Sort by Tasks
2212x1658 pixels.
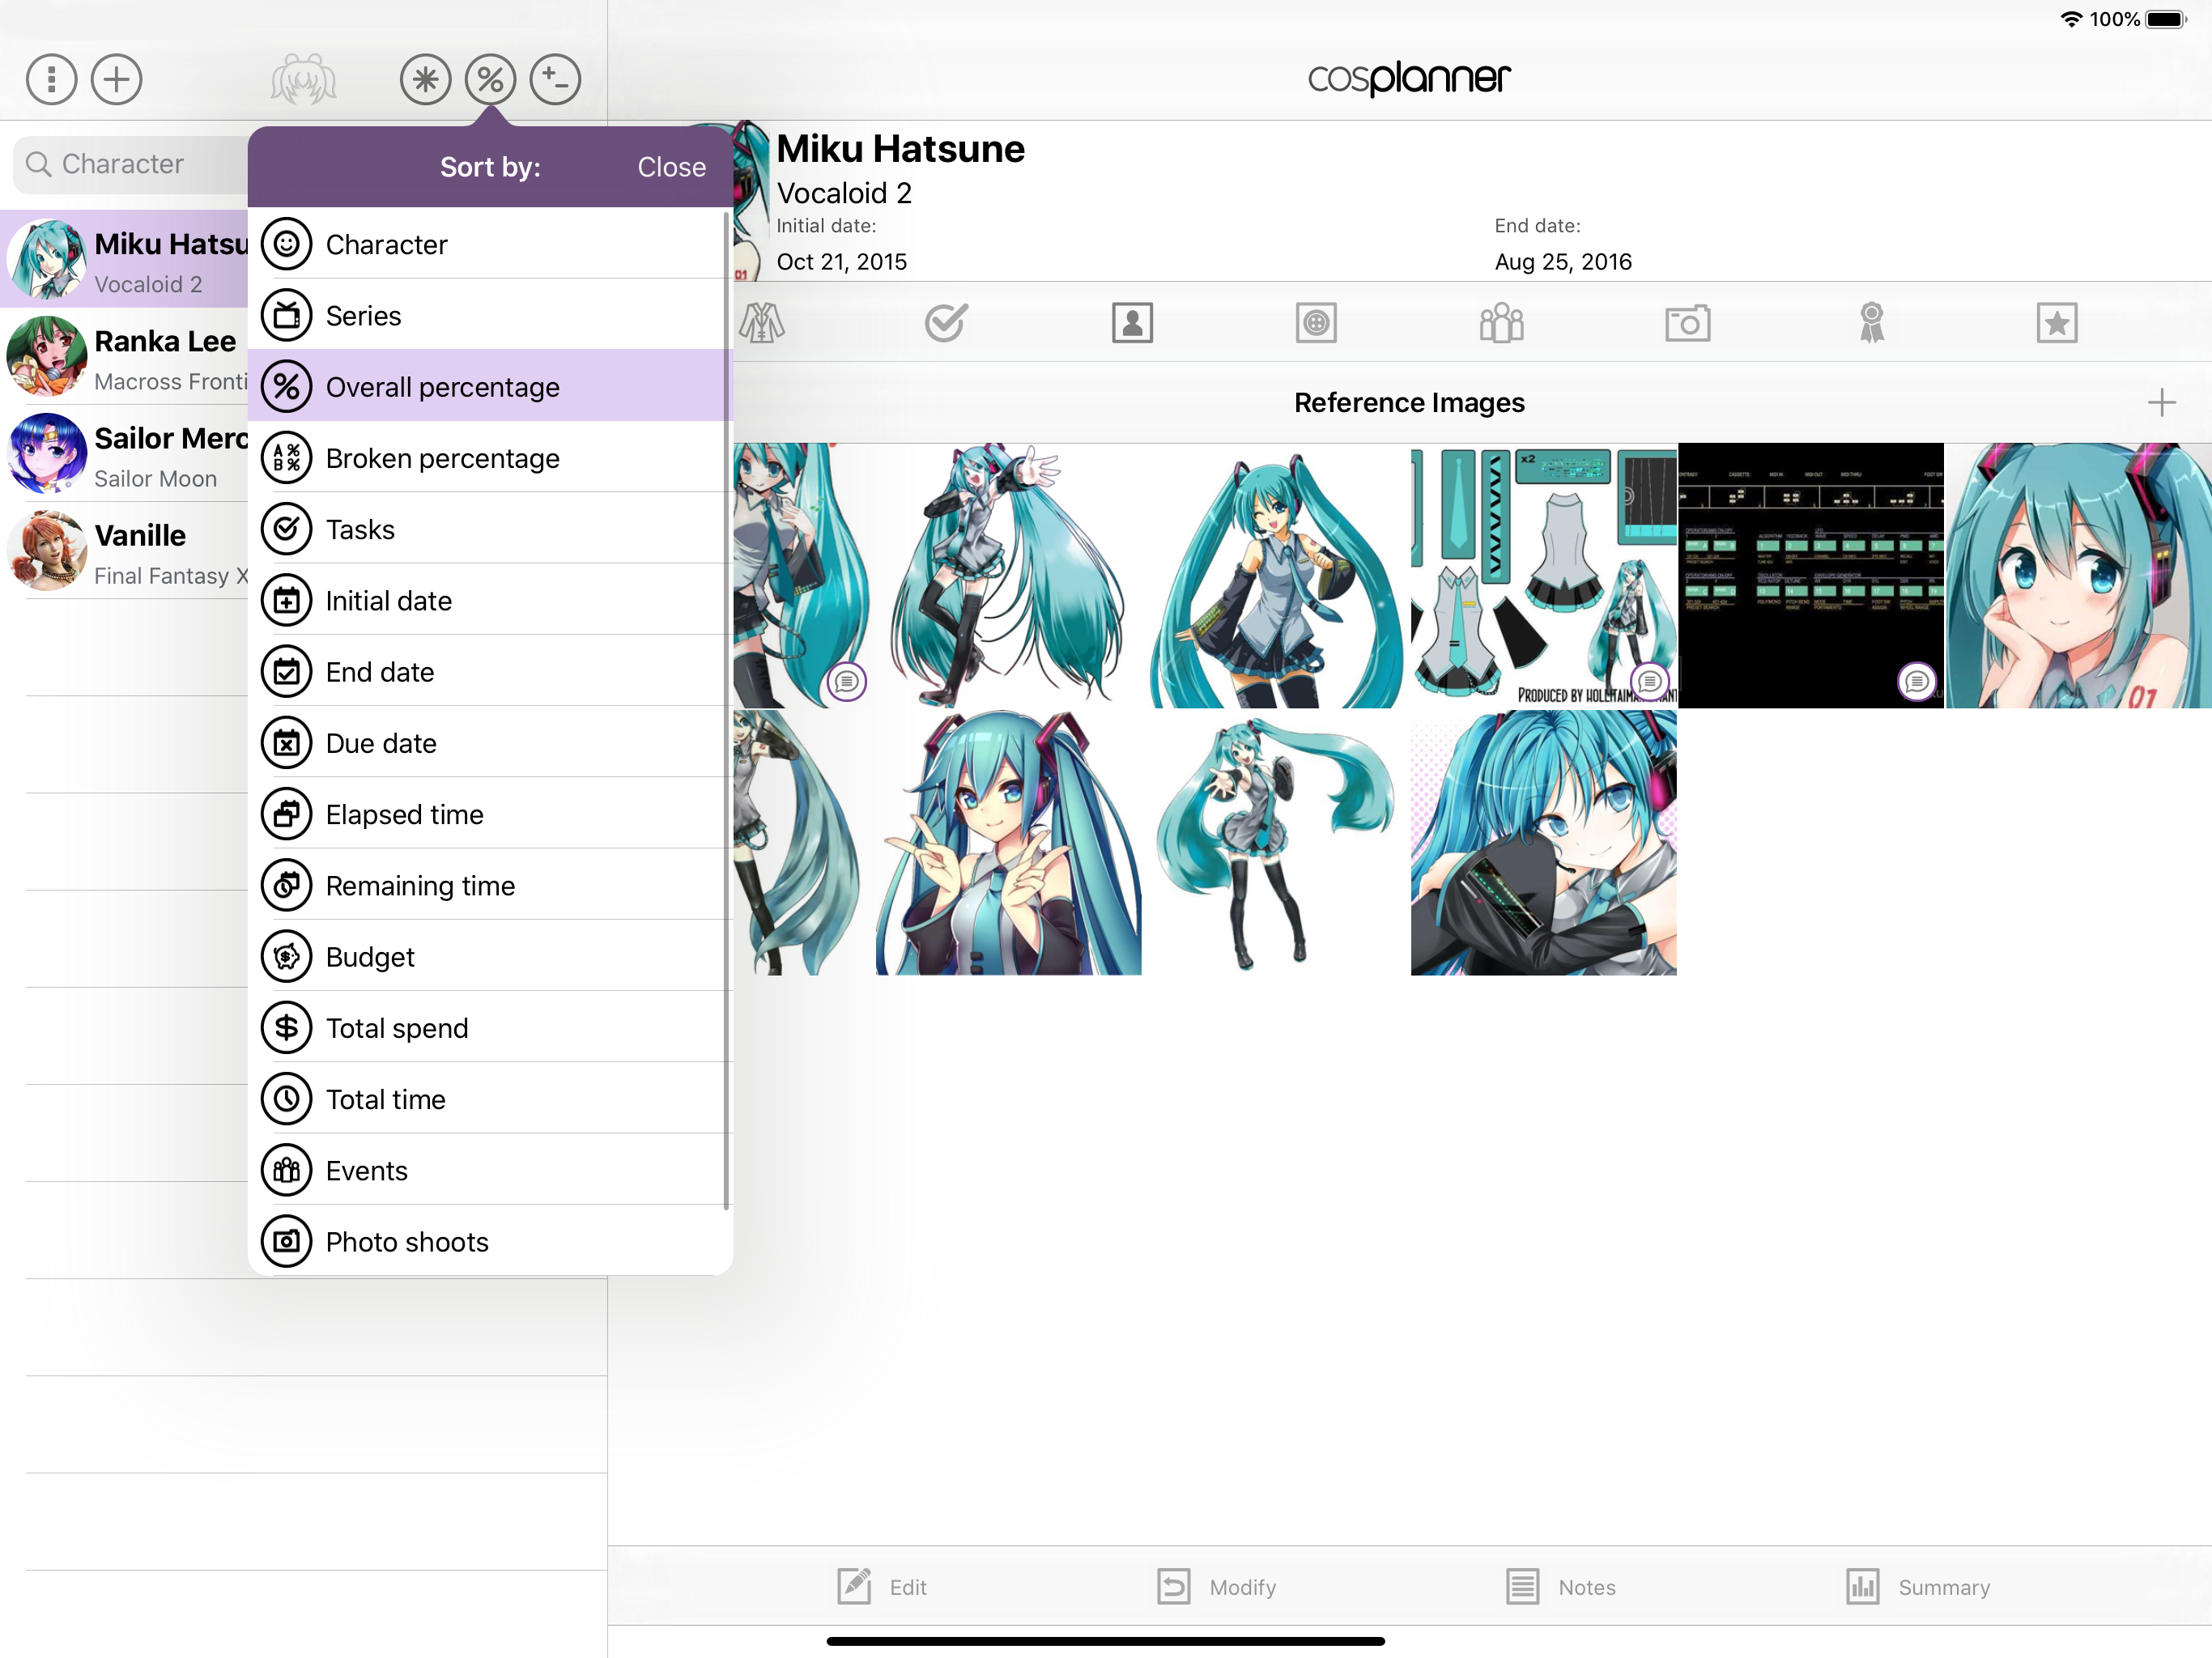(490, 528)
